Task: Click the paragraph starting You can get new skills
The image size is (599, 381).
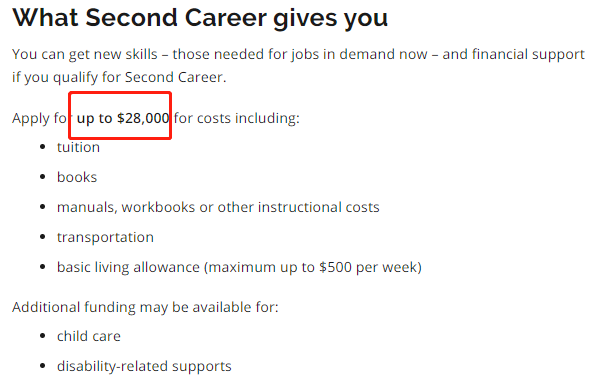Action: [x=298, y=66]
